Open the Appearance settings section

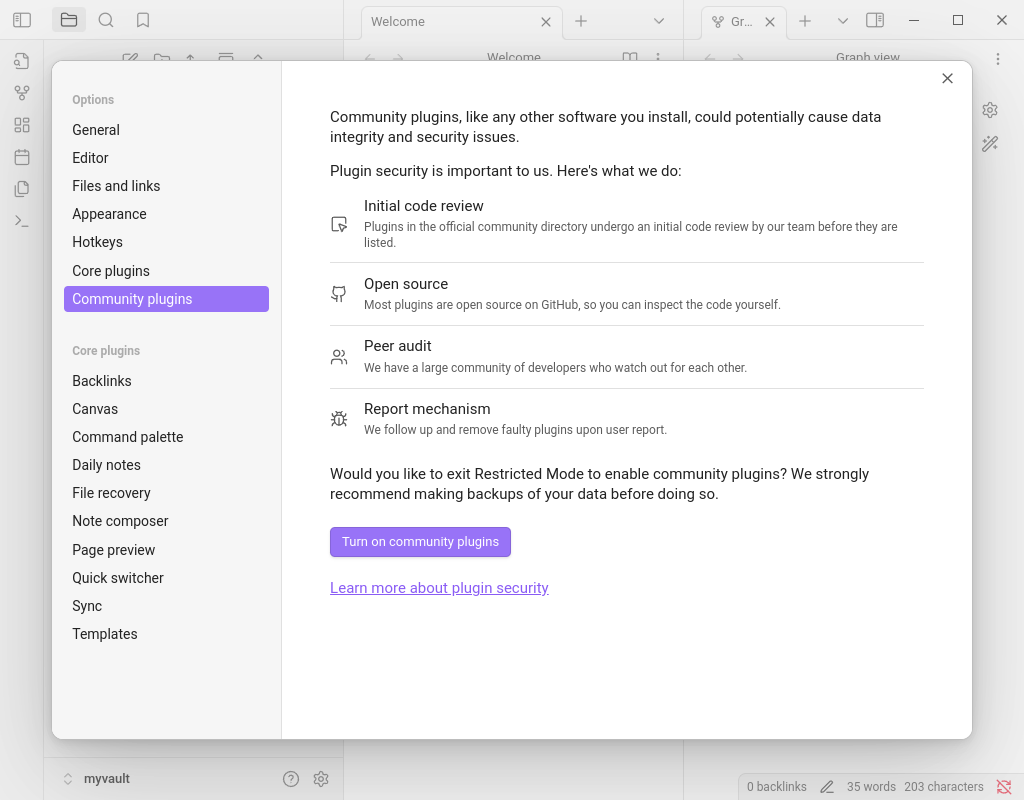pos(109,214)
